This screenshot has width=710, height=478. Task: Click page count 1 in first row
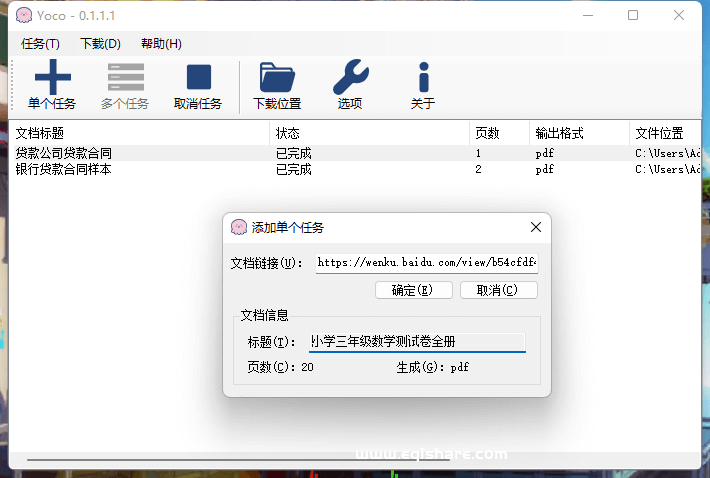(x=478, y=153)
